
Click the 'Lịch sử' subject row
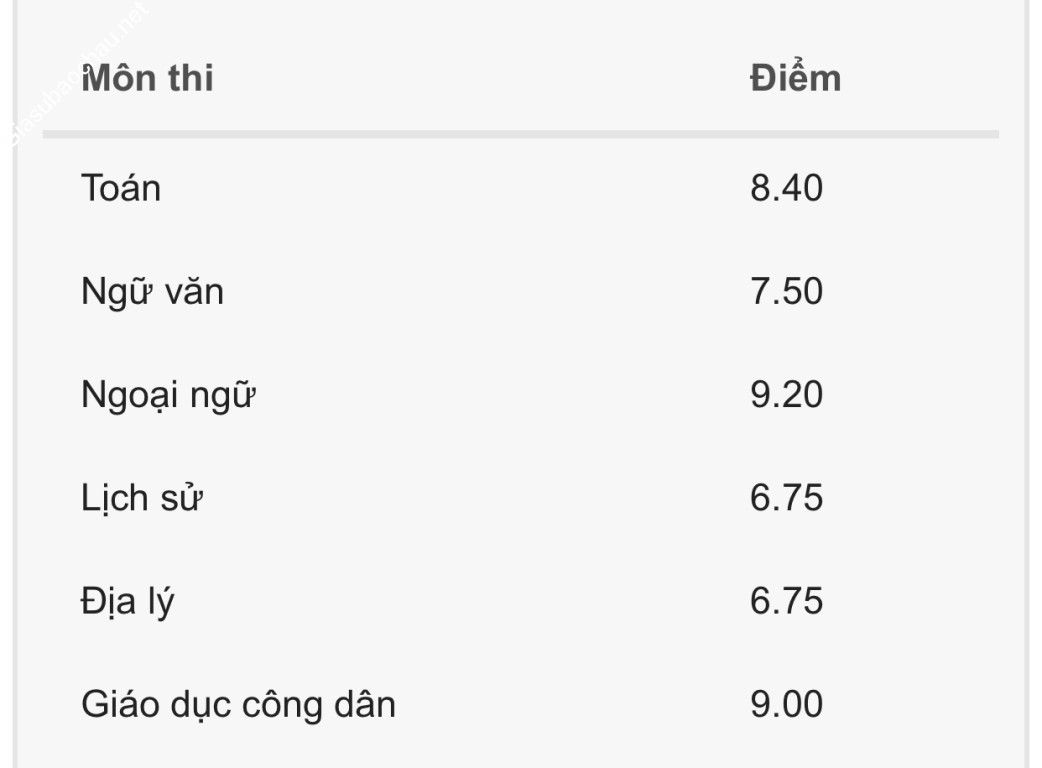click(x=142, y=498)
